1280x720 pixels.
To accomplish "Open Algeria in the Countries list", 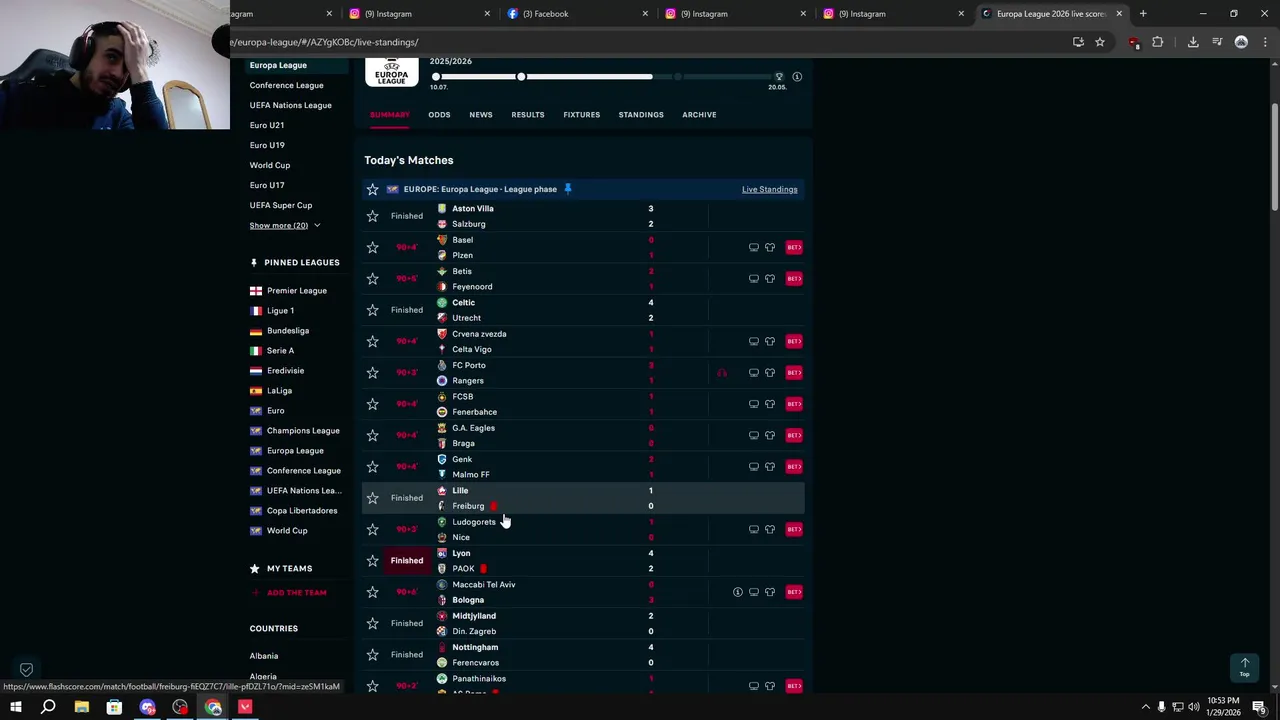I will coord(263,677).
